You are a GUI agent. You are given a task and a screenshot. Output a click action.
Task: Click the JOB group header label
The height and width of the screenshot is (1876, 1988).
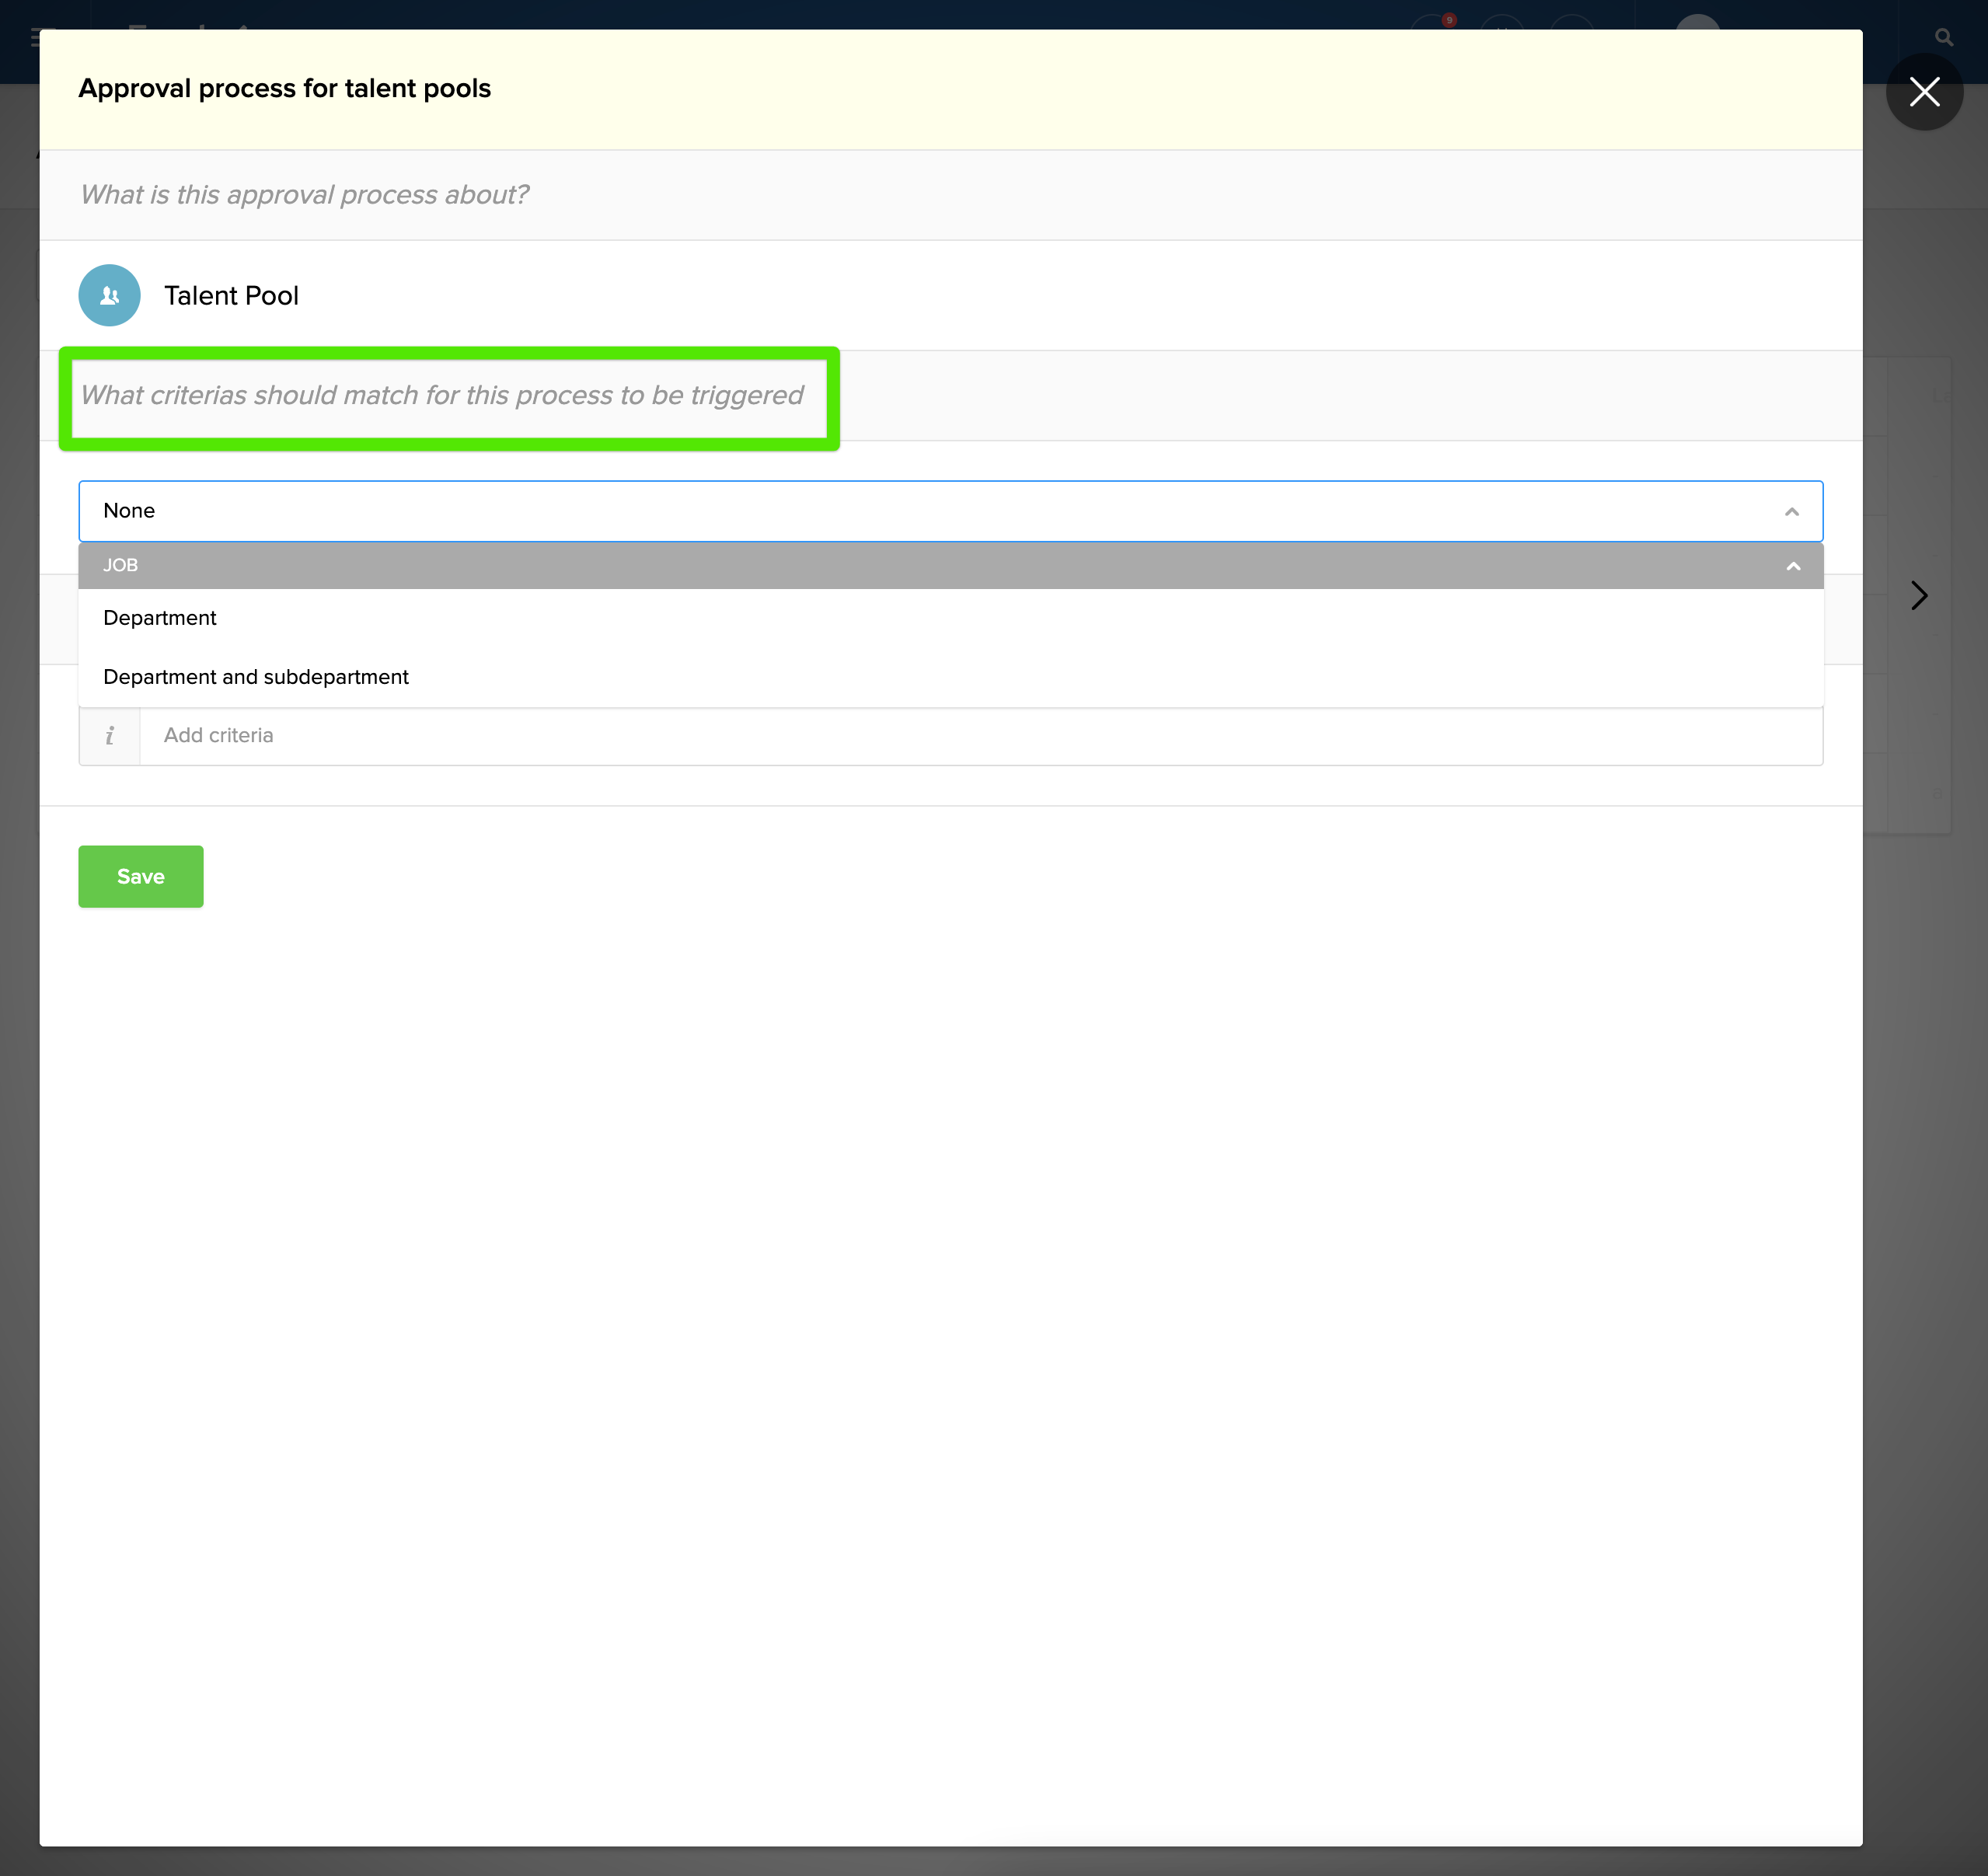[120, 565]
